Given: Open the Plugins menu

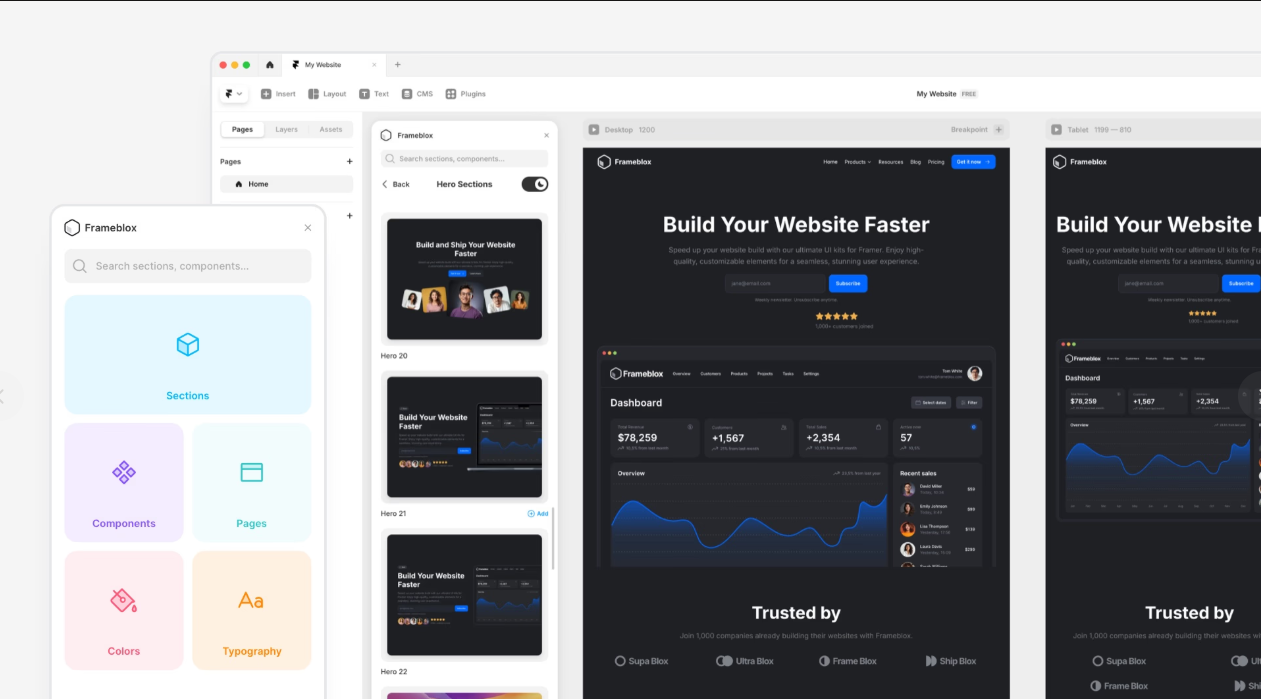Looking at the screenshot, I should click(x=465, y=94).
